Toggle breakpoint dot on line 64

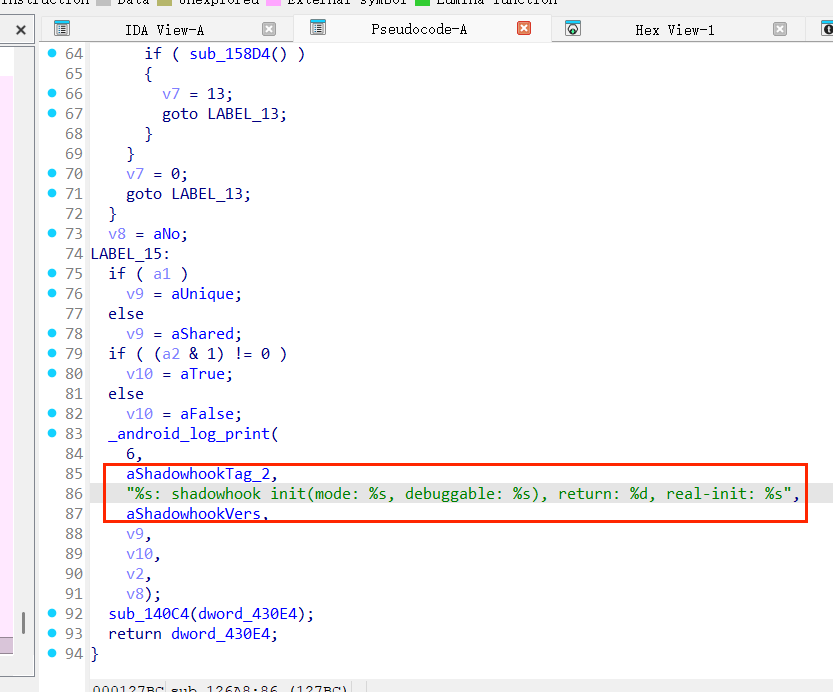[52, 53]
